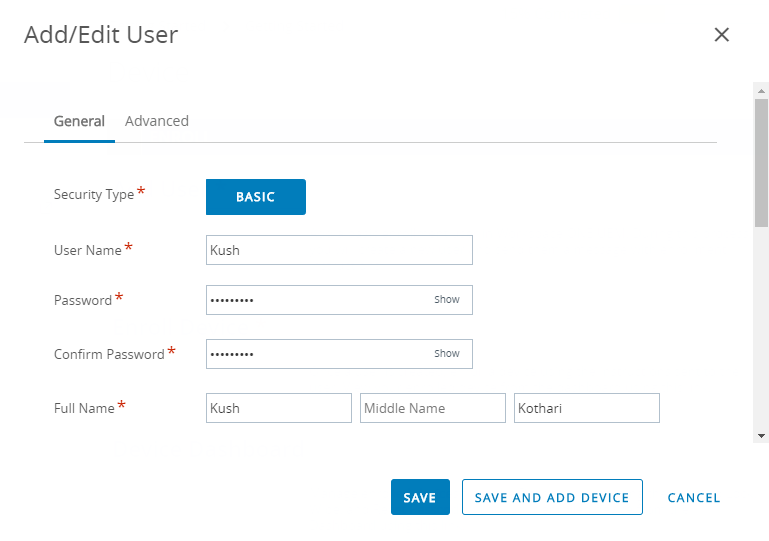769x541 pixels.
Task: Reveal the Confirm Password text
Action: [x=447, y=354]
